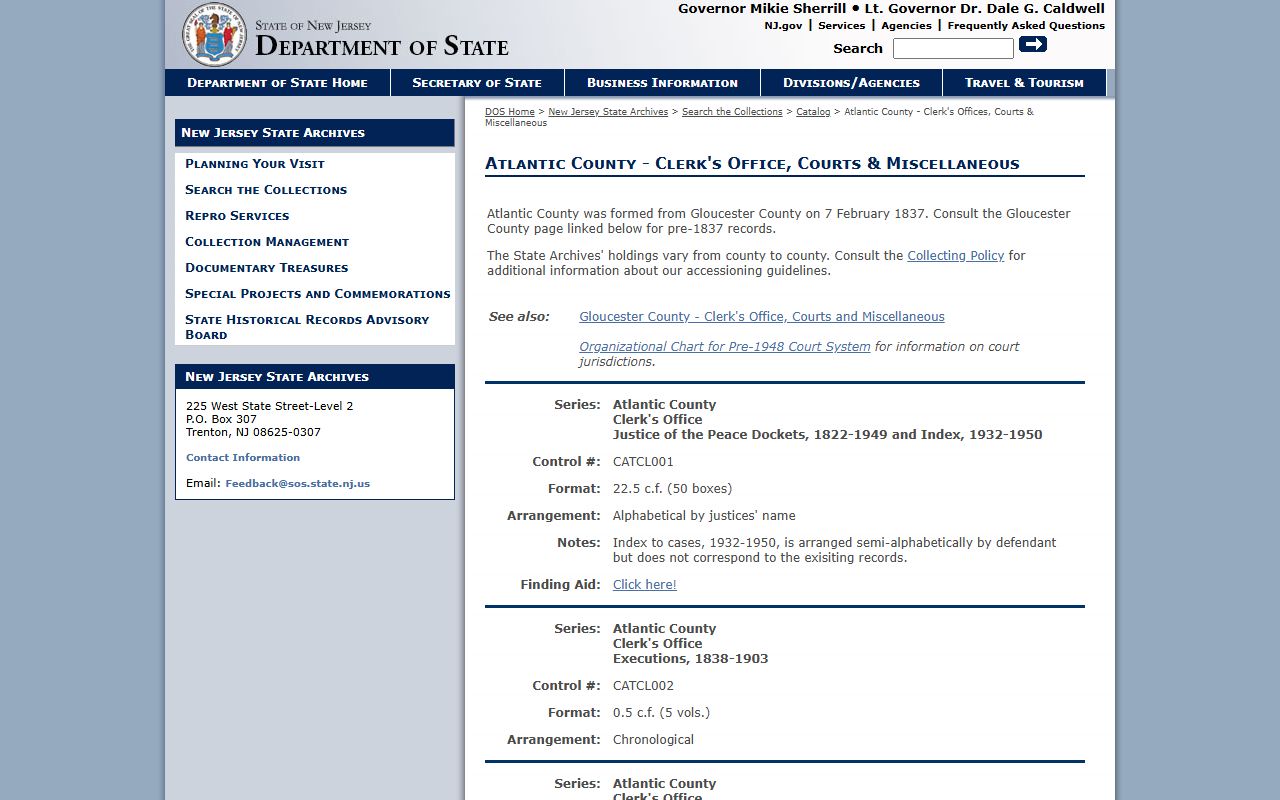Screen dimensions: 1280x800
Task: Click '22.5 c.f. (50 boxes)' format text
Action: point(672,489)
